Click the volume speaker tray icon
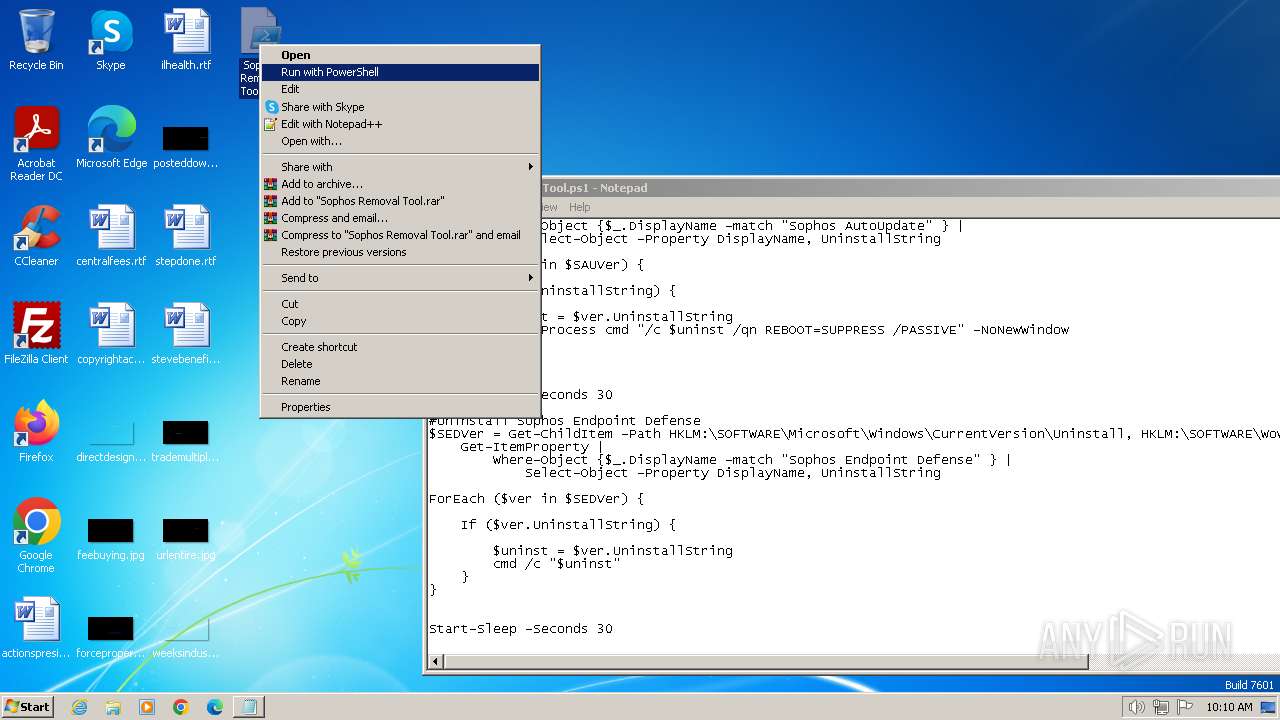 pyautogui.click(x=1136, y=707)
